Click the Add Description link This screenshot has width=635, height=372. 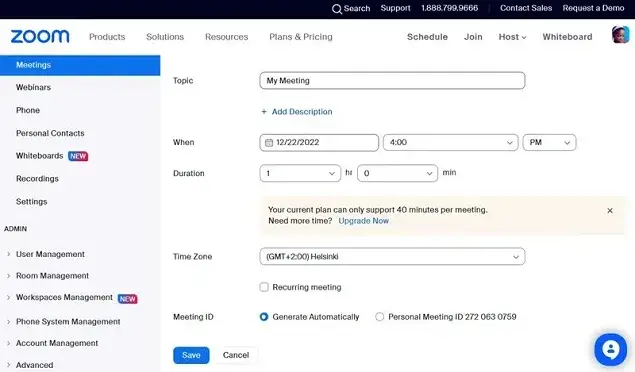pos(302,112)
